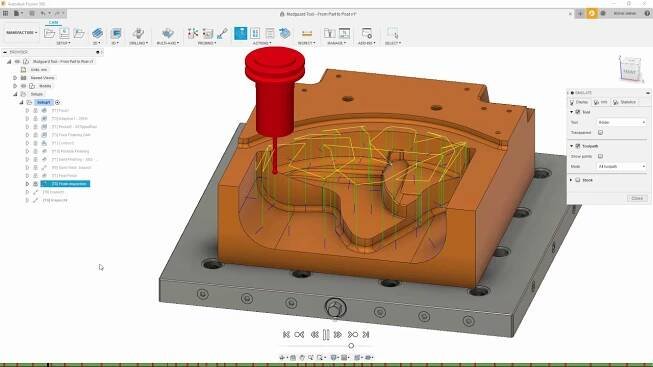Click the Add-Ins scripts icon

click(366, 33)
